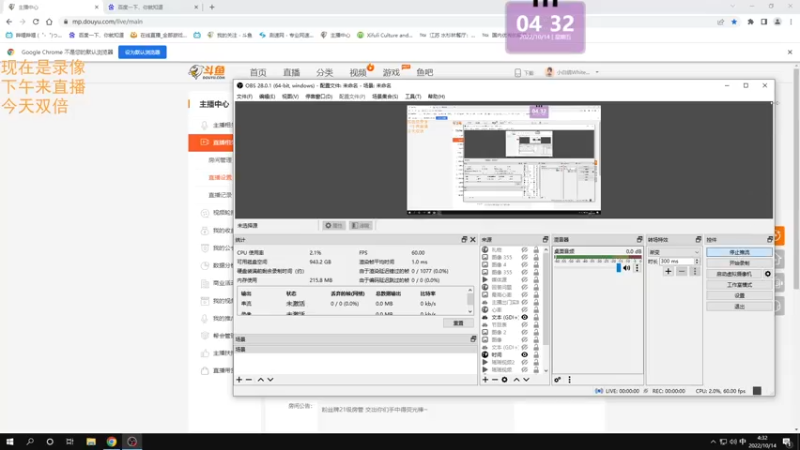This screenshot has height=450, width=800.
Task: Click blue set default browser button in Chrome
Action: coord(142,52)
